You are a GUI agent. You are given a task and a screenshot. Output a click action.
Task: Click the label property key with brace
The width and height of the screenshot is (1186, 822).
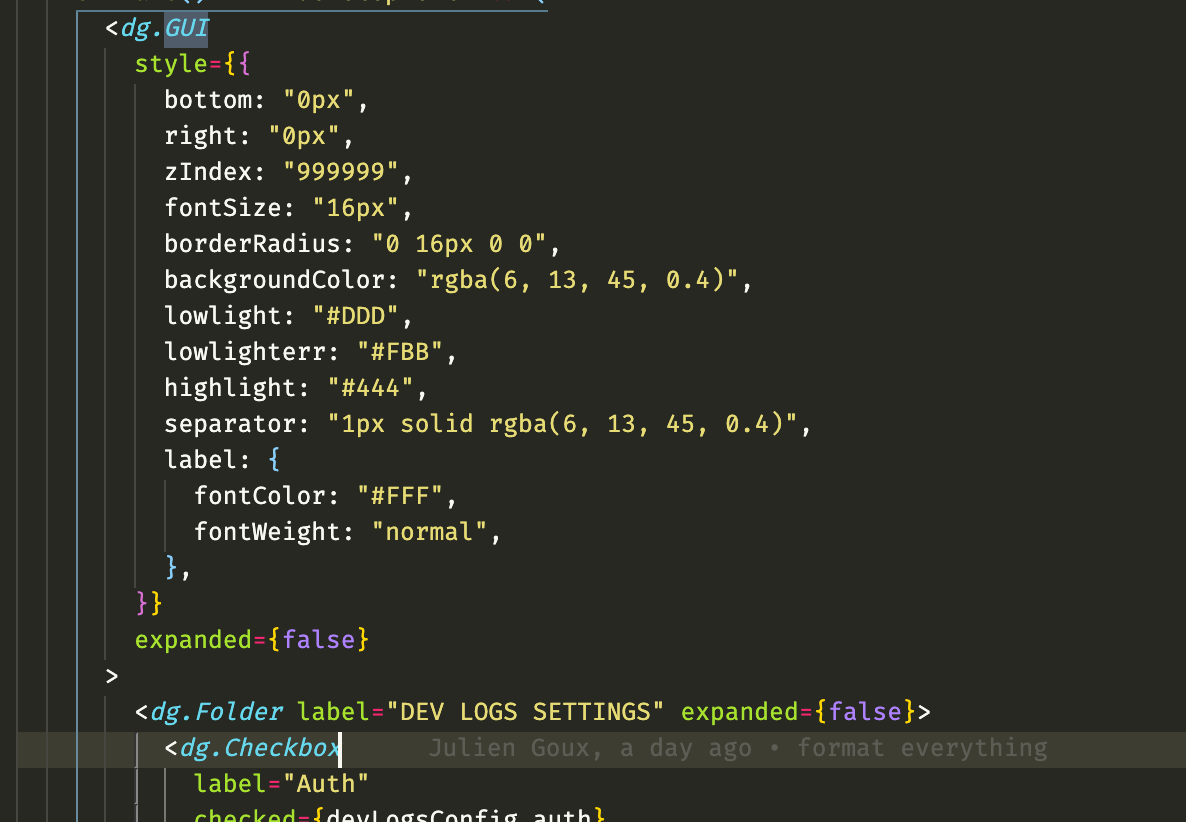point(222,460)
